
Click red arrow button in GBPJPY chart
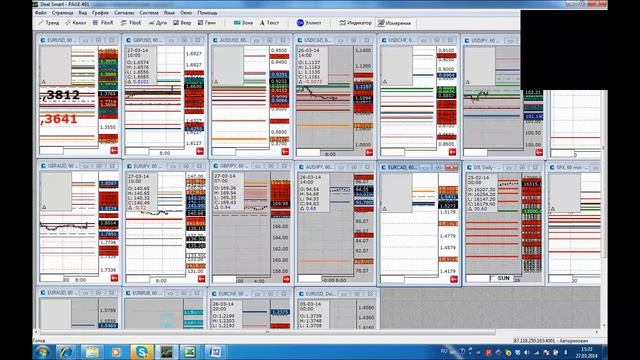[x=286, y=279]
